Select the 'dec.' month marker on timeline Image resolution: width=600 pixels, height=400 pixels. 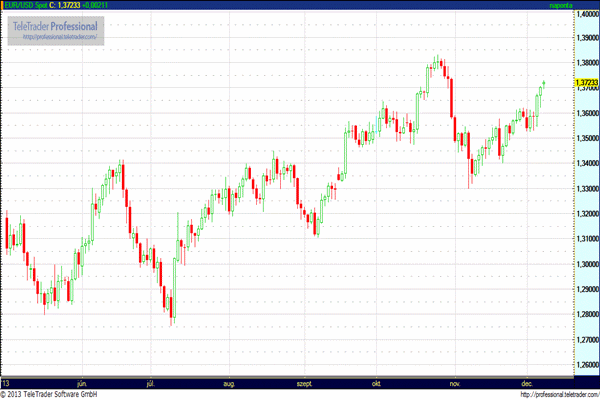527,384
